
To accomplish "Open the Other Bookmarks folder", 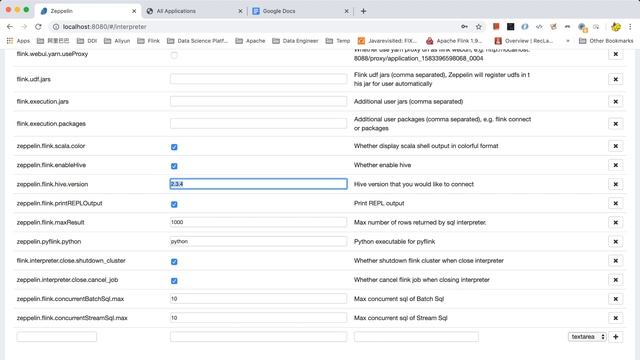I will point(606,41).
